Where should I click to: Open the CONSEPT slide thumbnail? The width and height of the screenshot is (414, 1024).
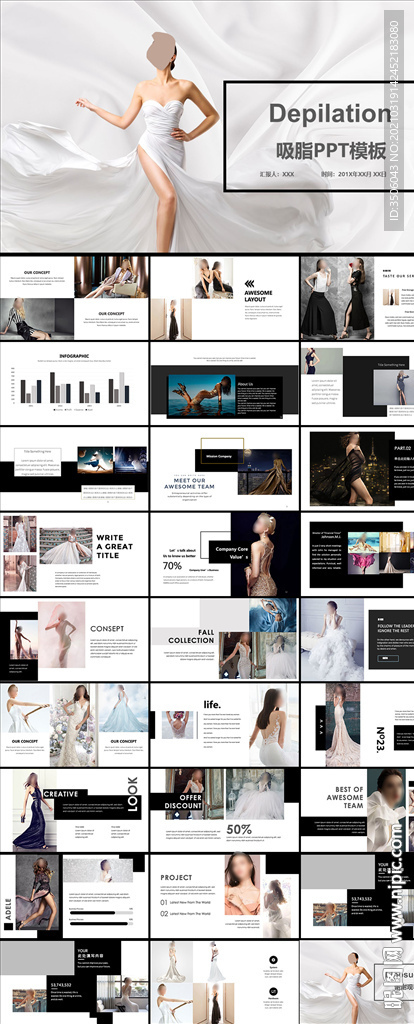pos(74,639)
